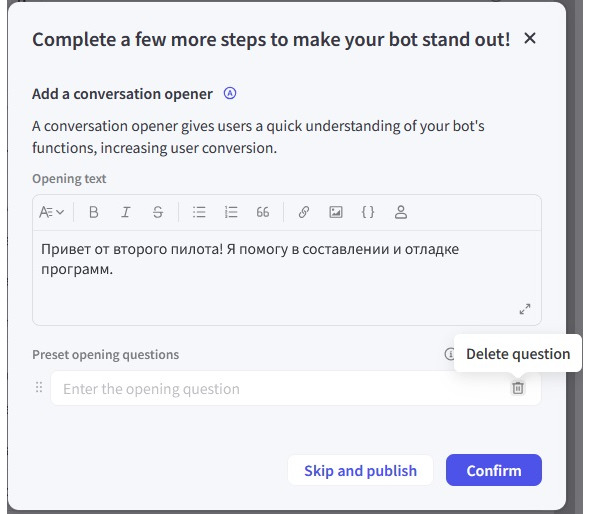Image resolution: width=591 pixels, height=514 pixels.
Task: Confirm the conversation opener settings
Action: pos(494,470)
